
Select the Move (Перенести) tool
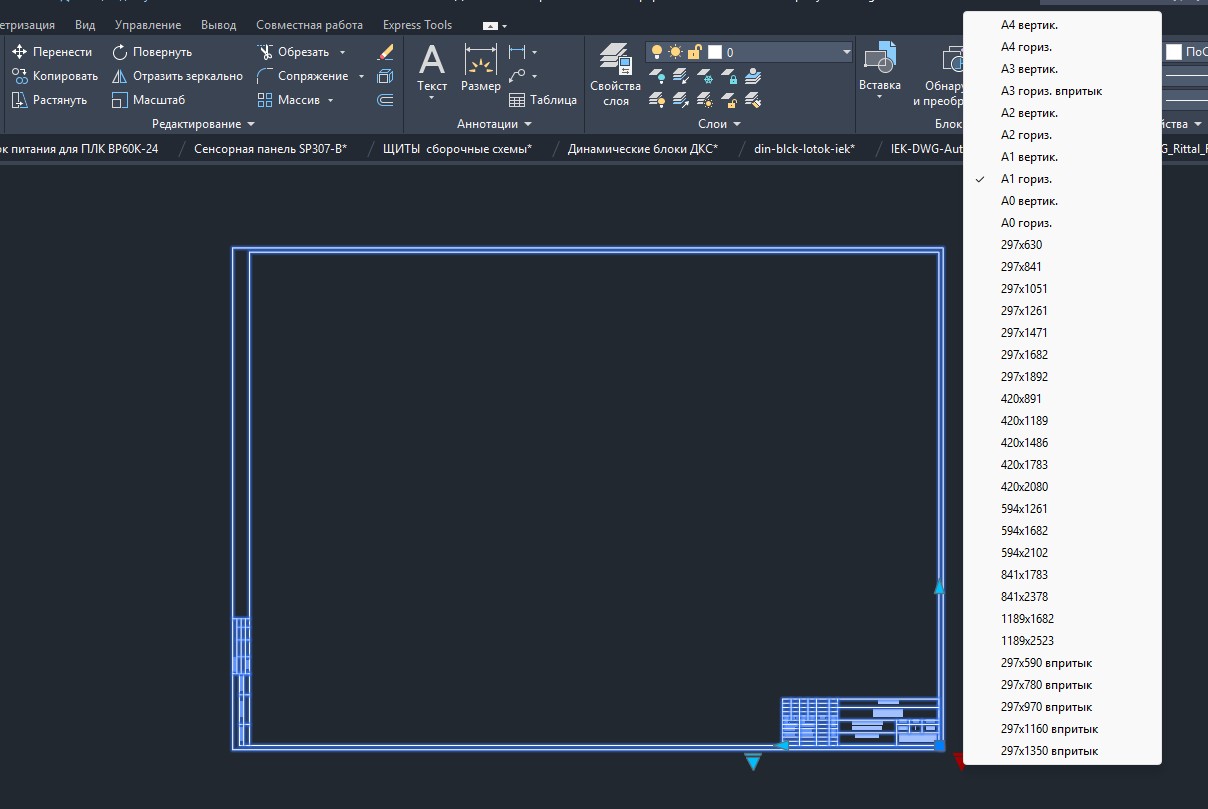click(52, 51)
